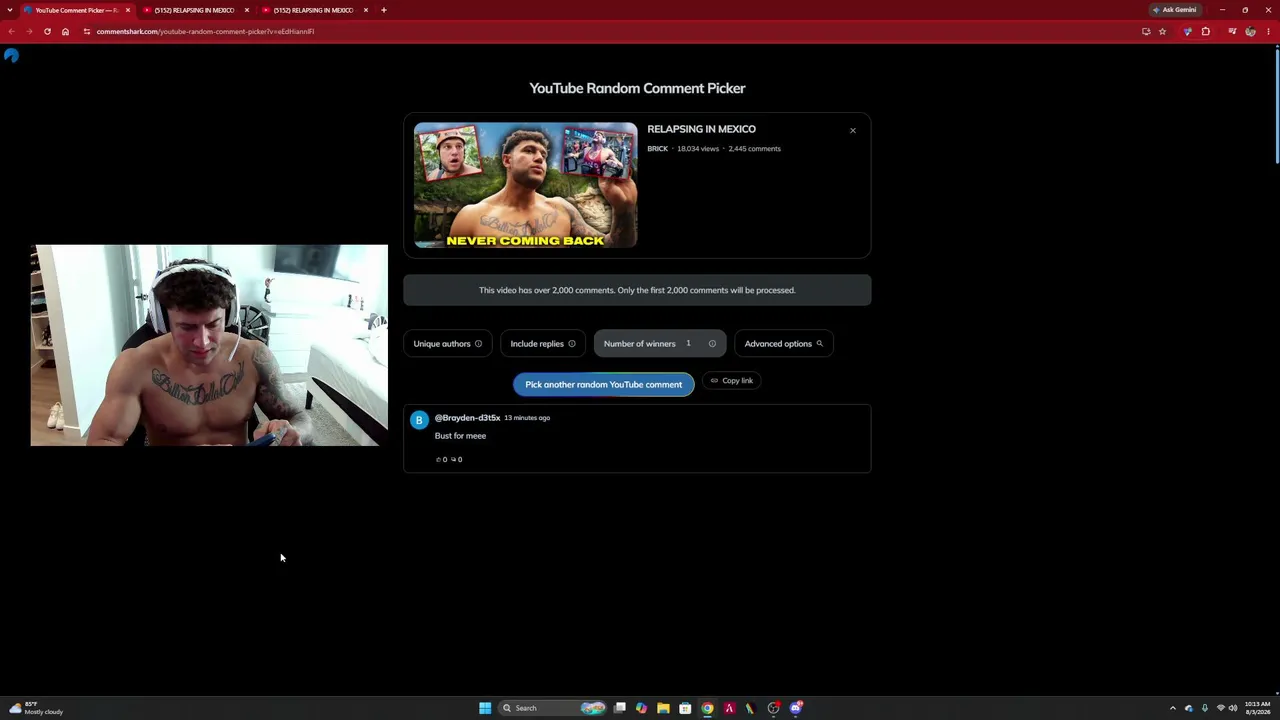Open the Chrome profile avatar
This screenshot has height=720, width=1280.
coord(1250,31)
